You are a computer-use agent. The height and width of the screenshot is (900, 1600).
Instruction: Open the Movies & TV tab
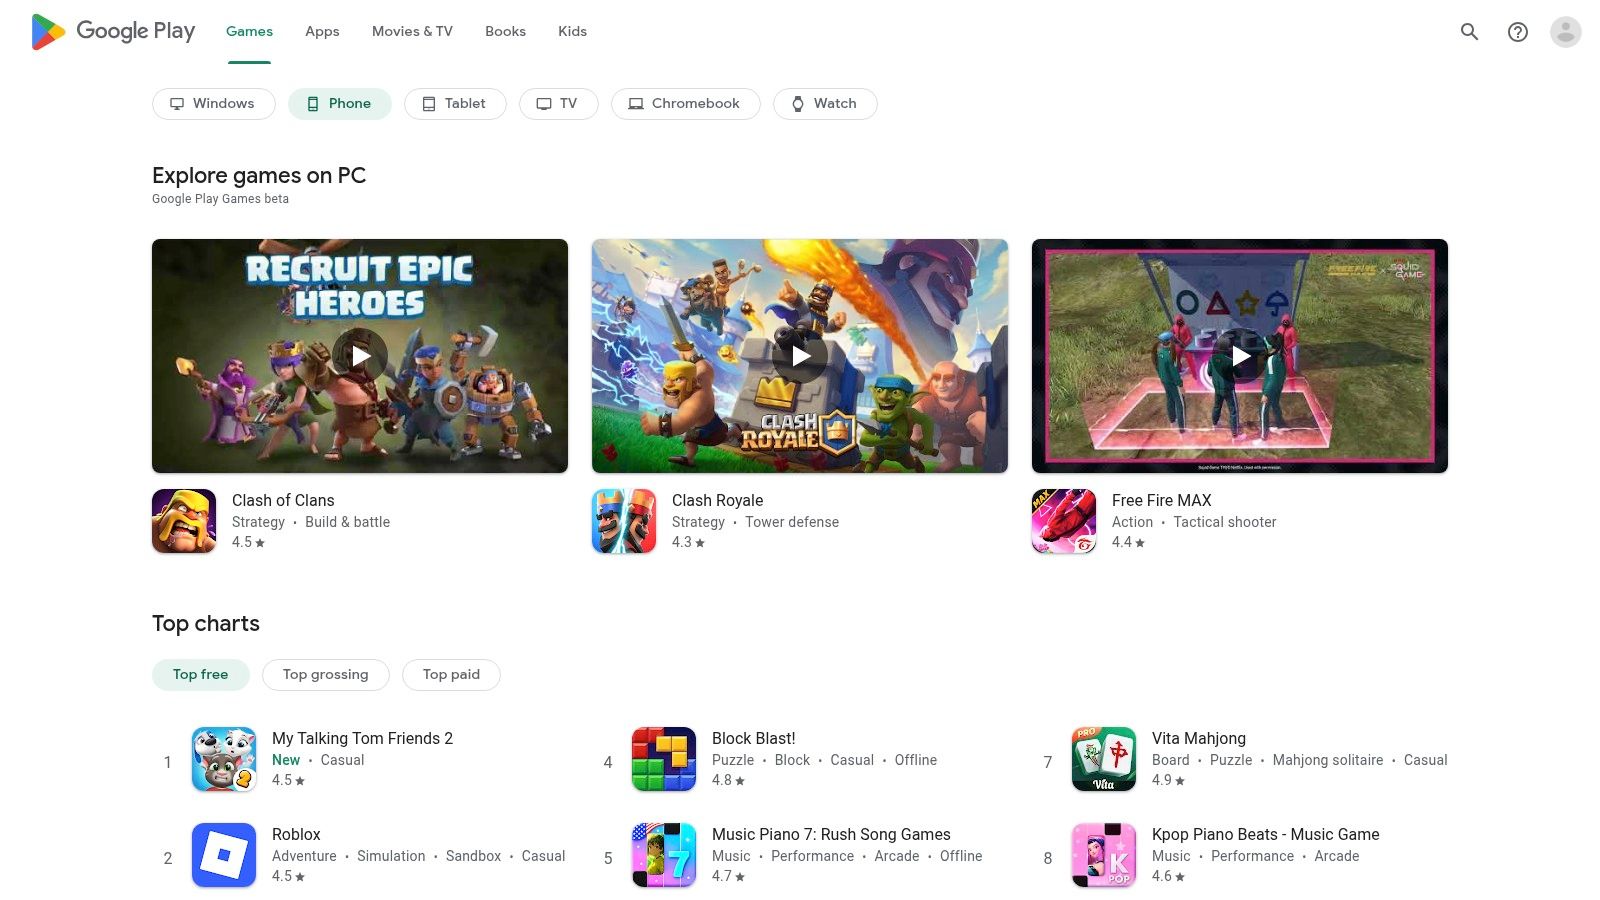click(x=412, y=31)
